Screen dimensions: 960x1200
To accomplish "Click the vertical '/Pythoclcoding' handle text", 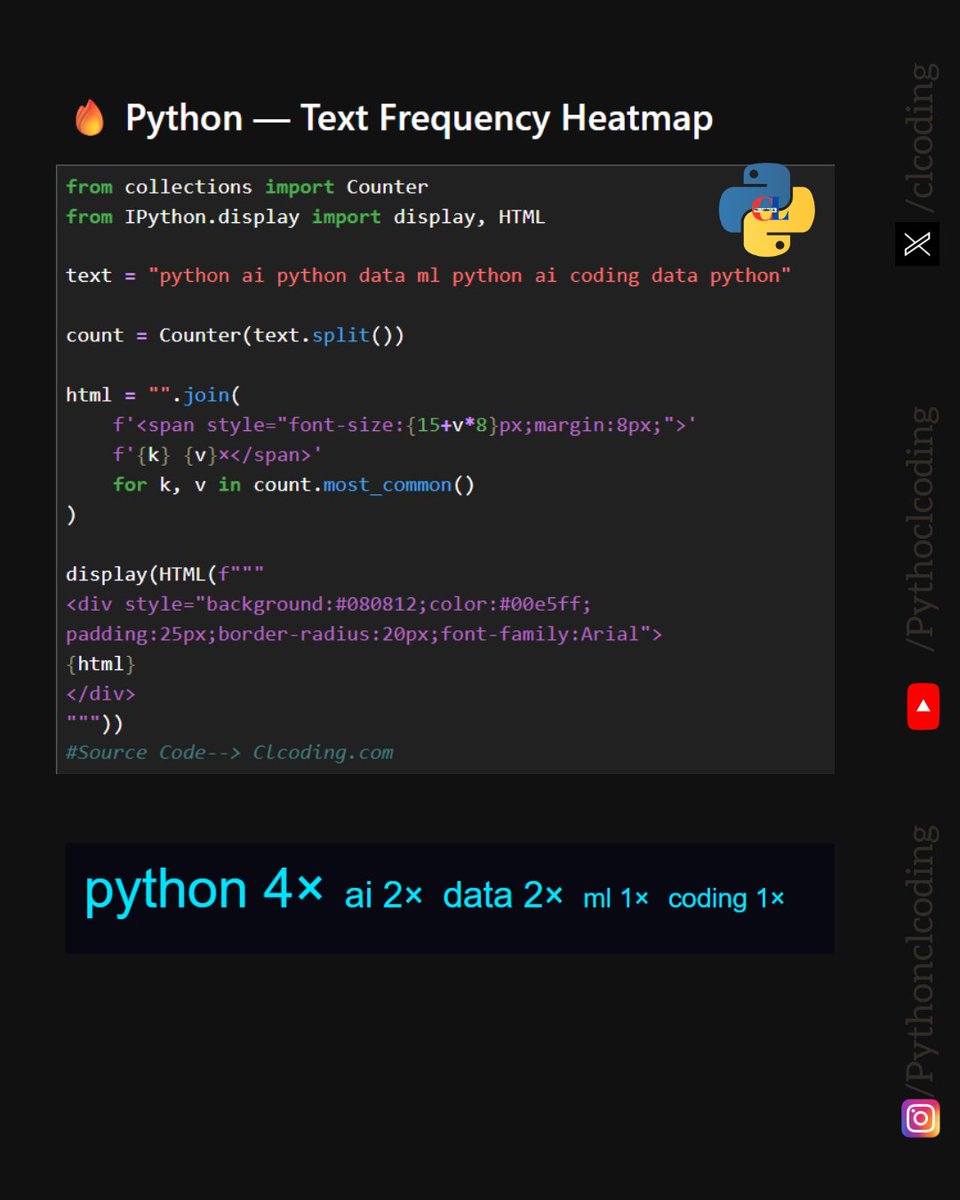I will 920,529.
